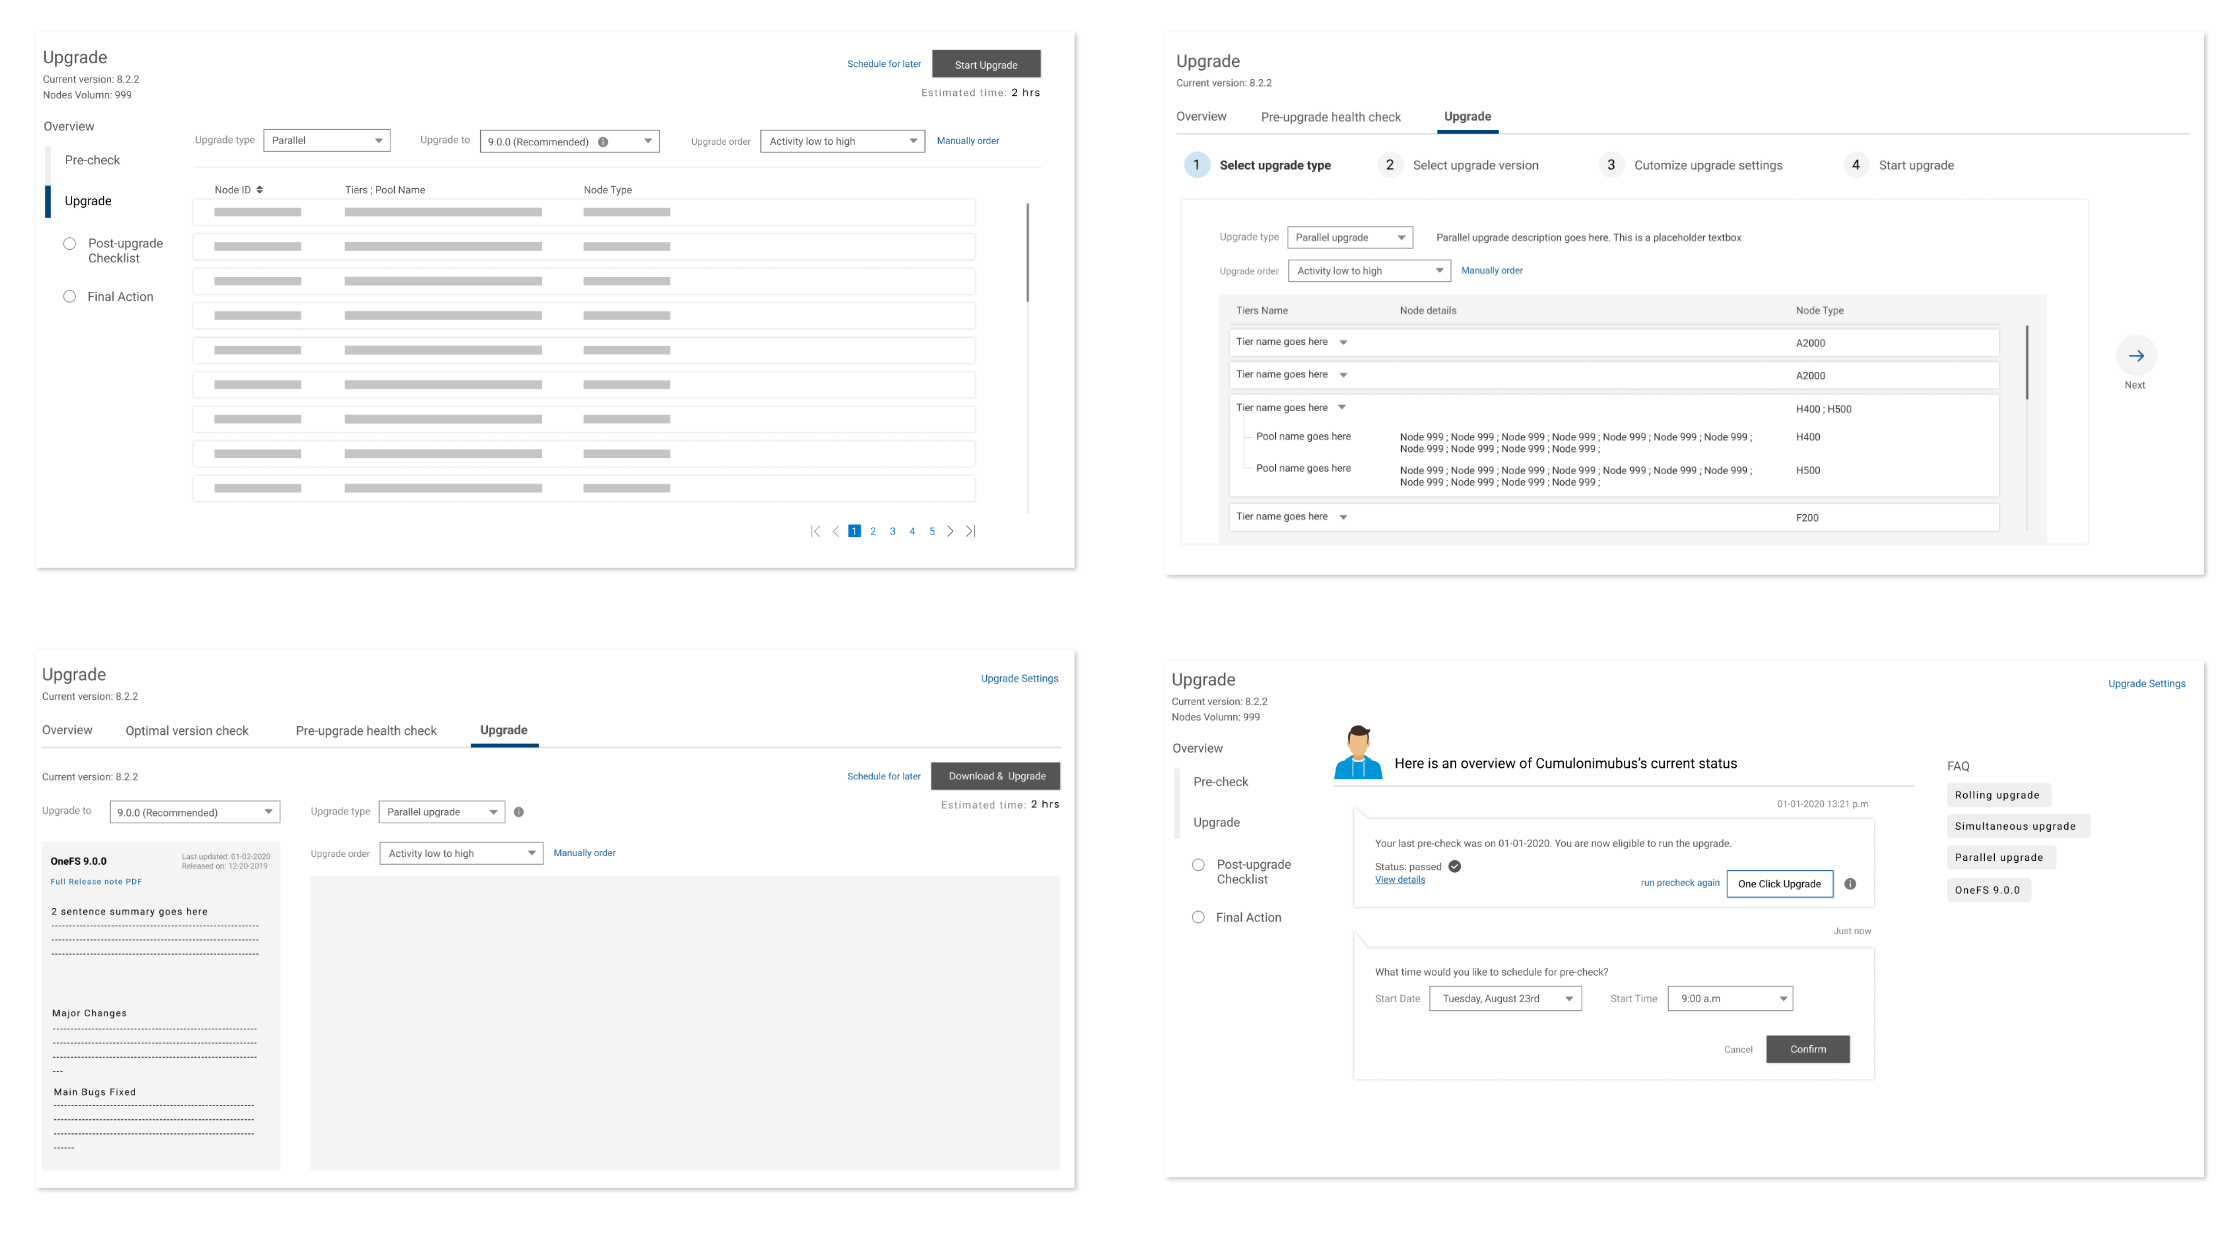
Task: Go to last page pagination icon
Action: pyautogui.click(x=970, y=532)
